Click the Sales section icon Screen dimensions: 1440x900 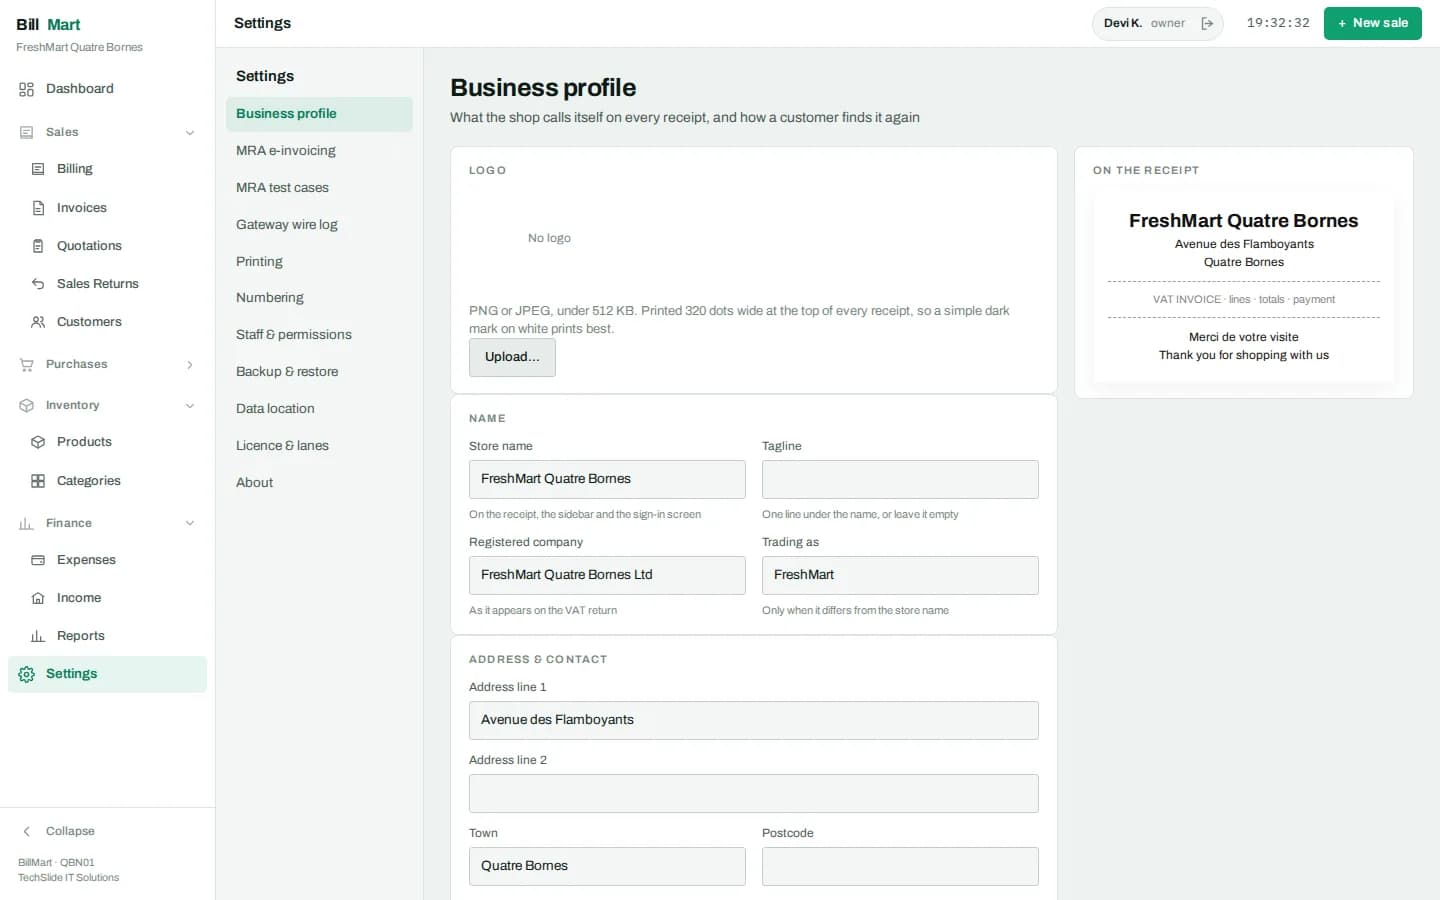coord(27,132)
